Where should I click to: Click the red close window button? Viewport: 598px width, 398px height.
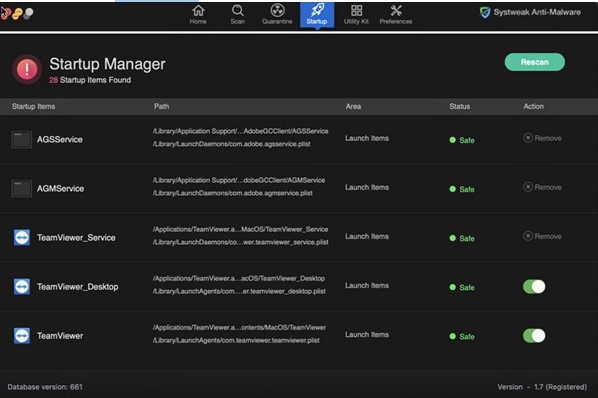(5, 14)
